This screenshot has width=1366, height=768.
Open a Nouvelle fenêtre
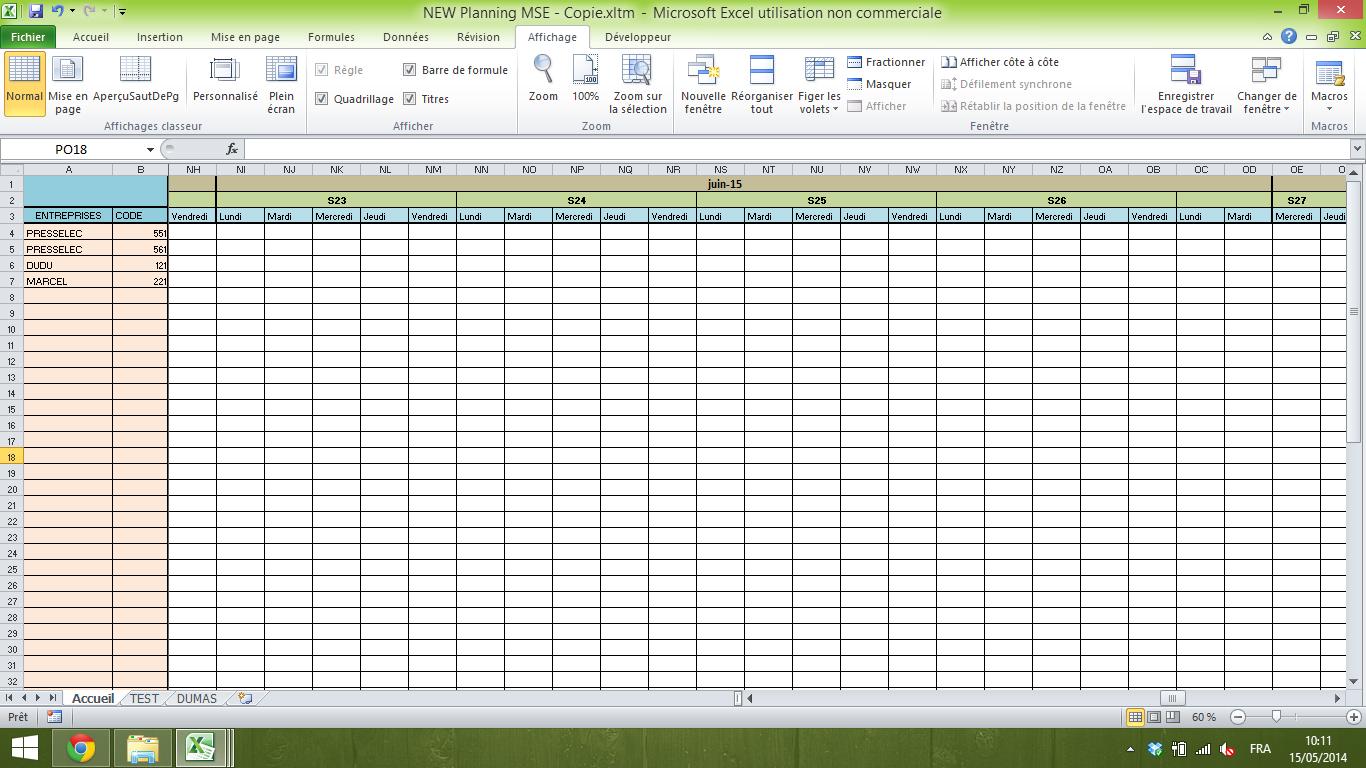[701, 85]
